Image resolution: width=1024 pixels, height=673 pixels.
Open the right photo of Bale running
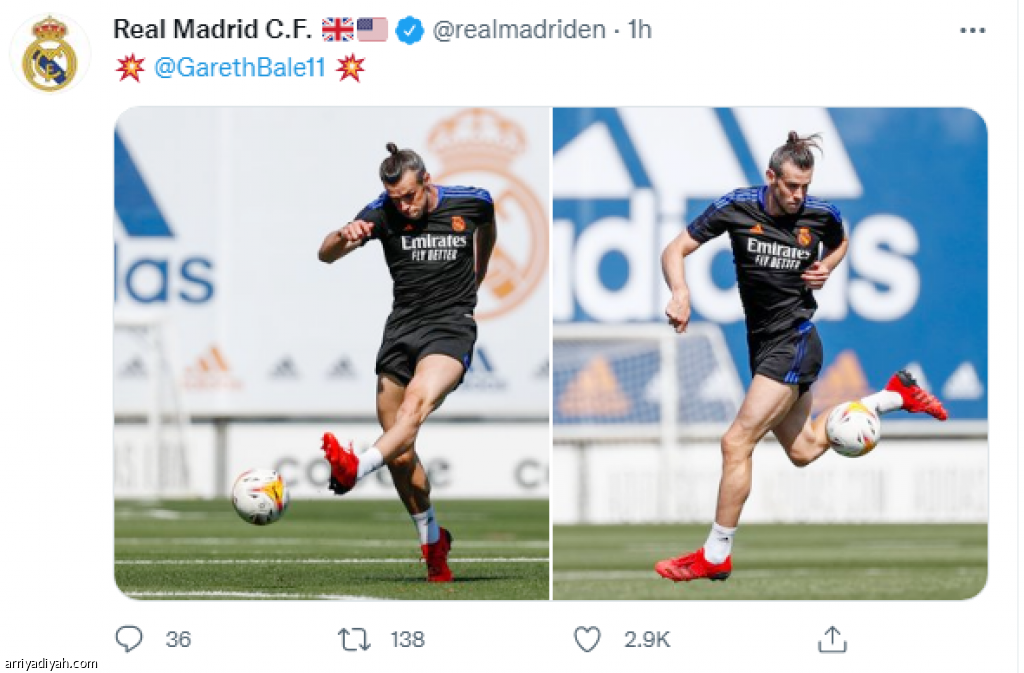[x=770, y=353]
